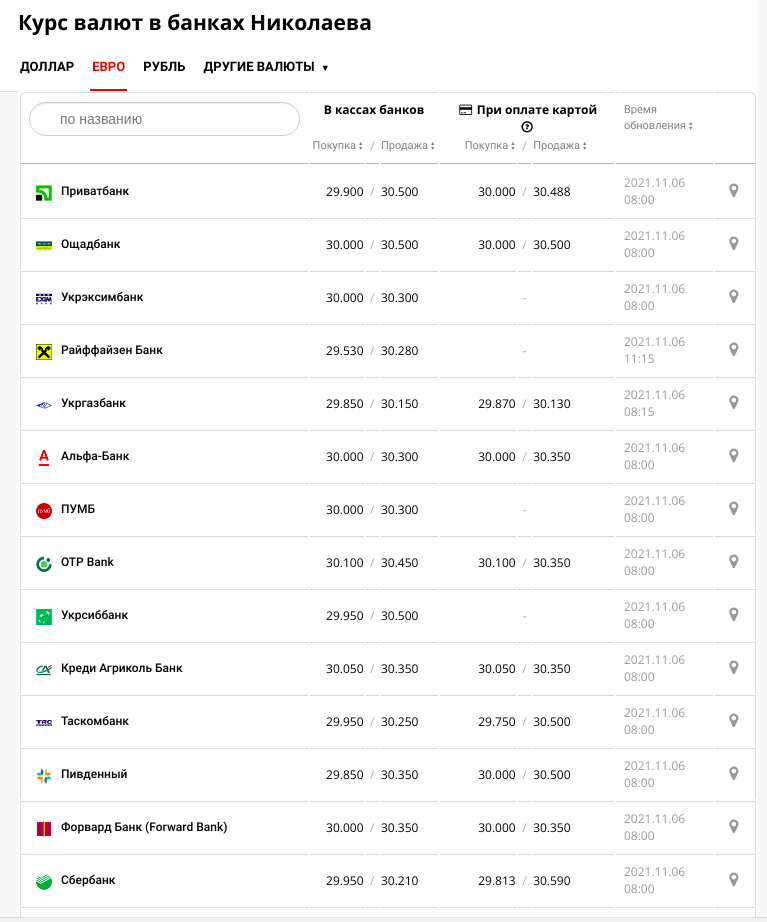Open the Укрсиббанк bank link

[95, 615]
